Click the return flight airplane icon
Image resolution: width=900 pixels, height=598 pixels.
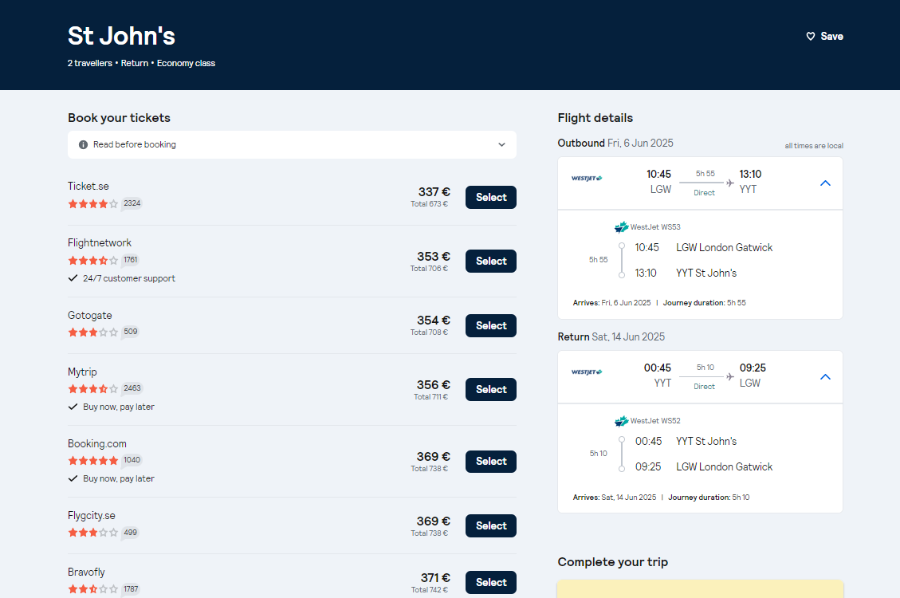[730, 377]
